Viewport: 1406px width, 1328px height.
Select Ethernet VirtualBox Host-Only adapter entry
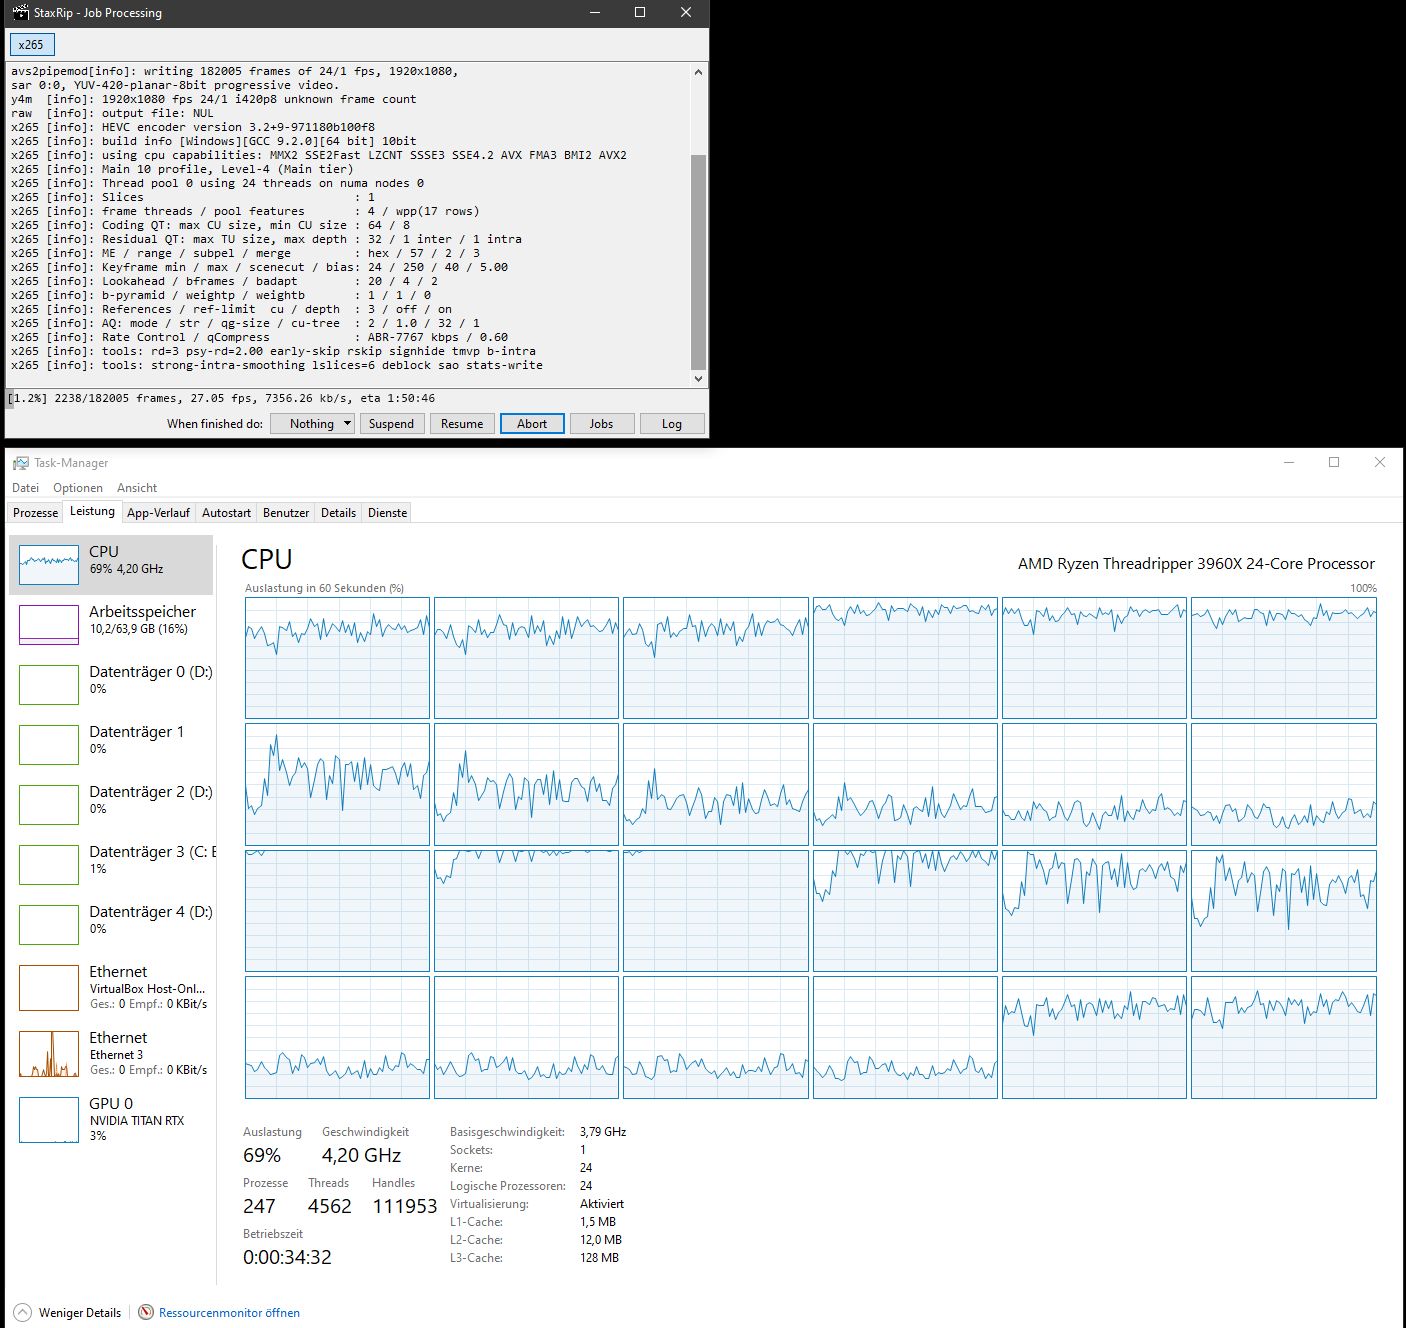point(111,987)
